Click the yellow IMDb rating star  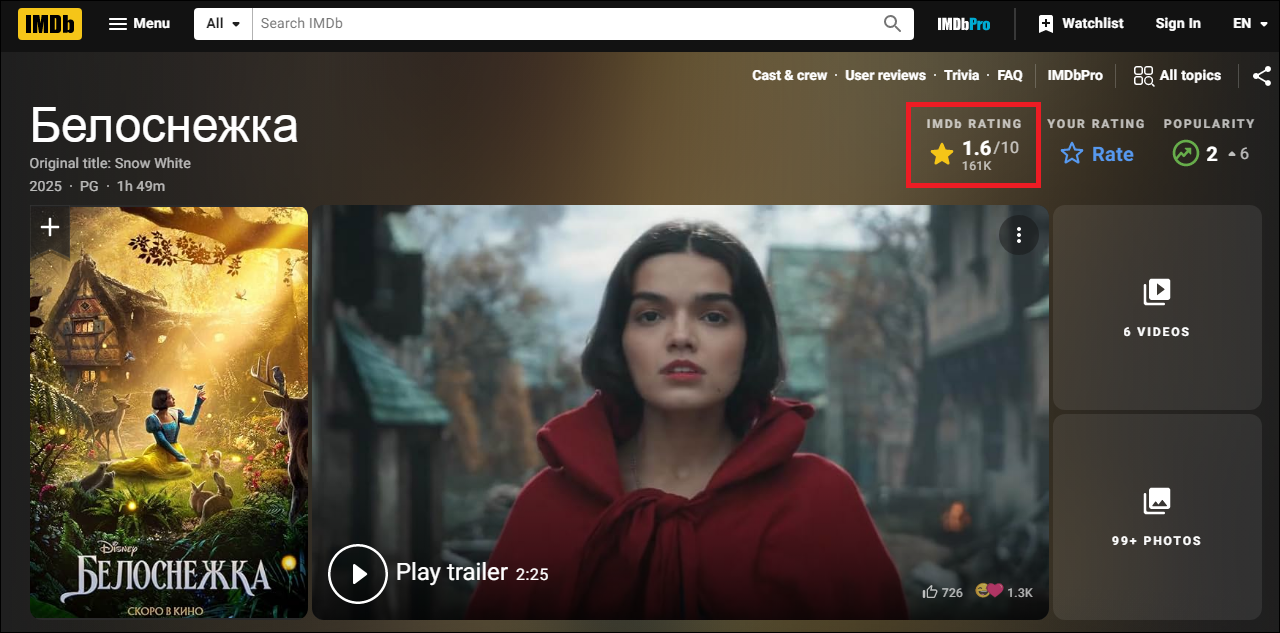point(941,153)
